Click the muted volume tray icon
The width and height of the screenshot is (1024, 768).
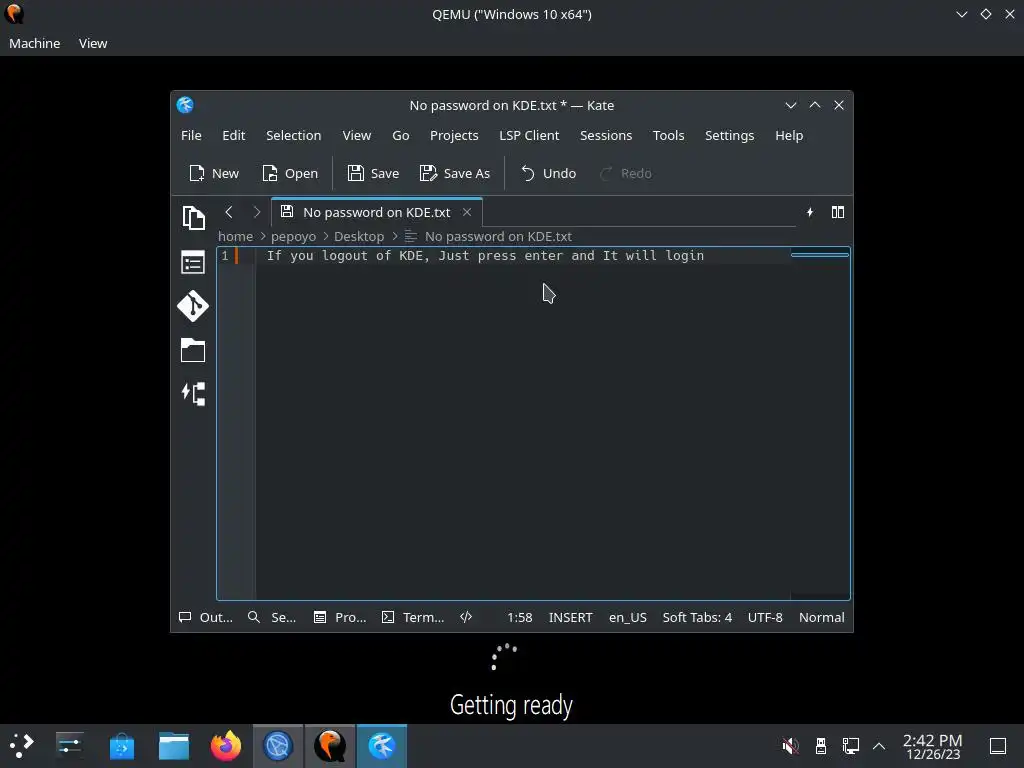click(x=790, y=745)
